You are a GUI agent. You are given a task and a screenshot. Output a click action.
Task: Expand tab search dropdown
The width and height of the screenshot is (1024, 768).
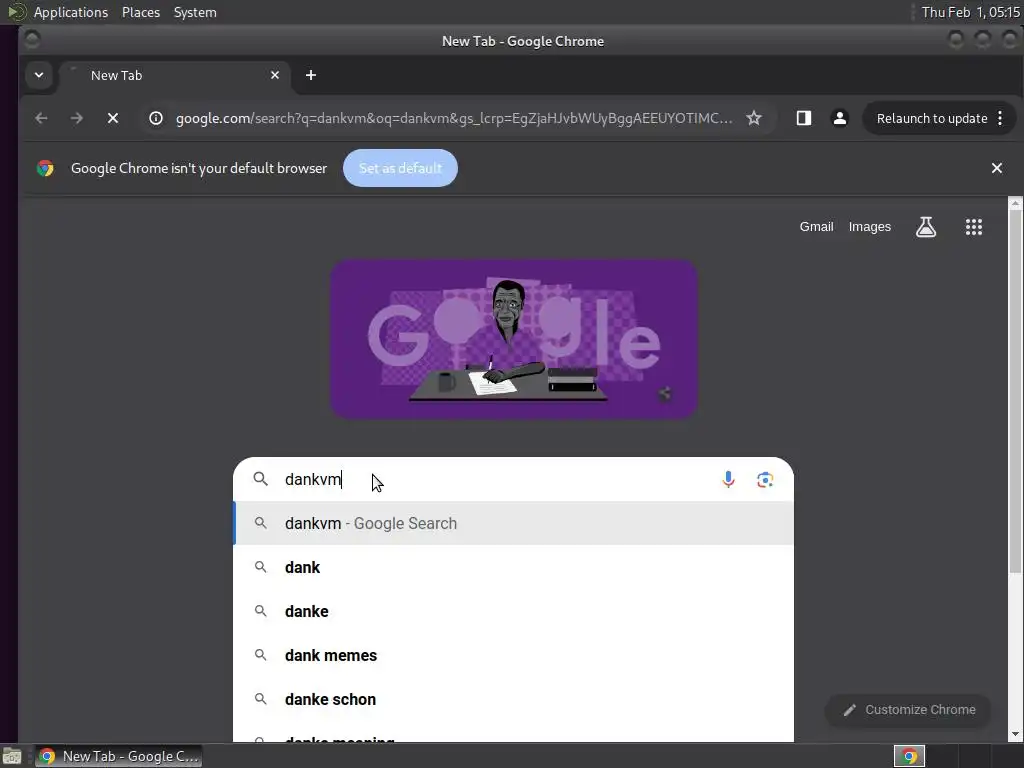39,75
